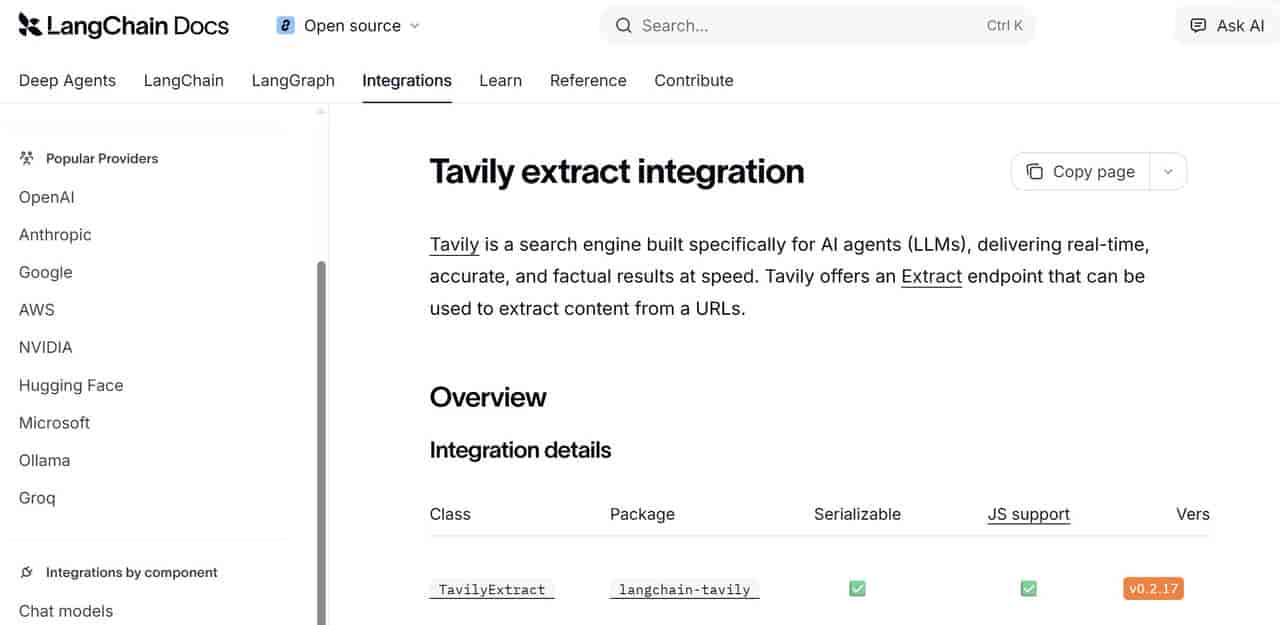Open Chat models in sidebar
1280x625 pixels.
coord(66,611)
